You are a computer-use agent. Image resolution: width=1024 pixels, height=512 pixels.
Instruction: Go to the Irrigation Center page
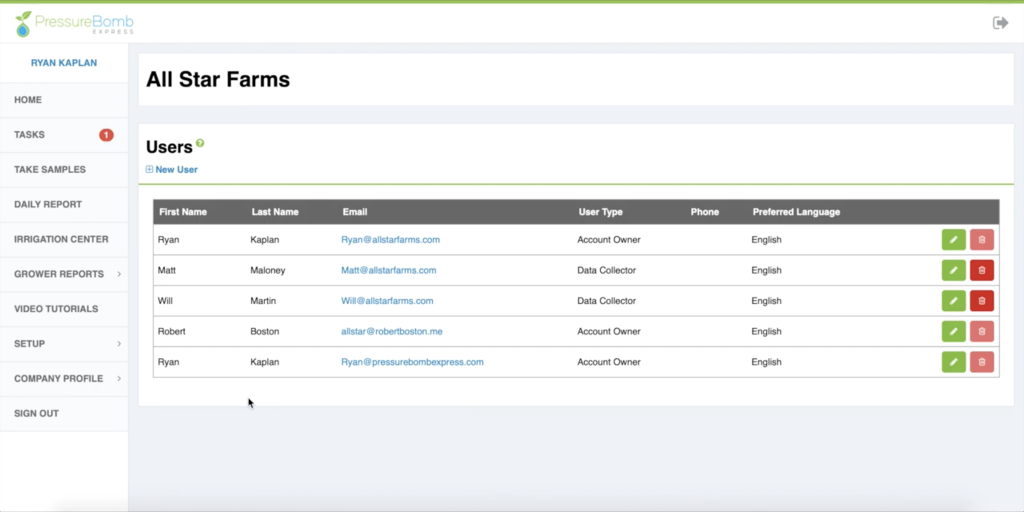coord(61,239)
